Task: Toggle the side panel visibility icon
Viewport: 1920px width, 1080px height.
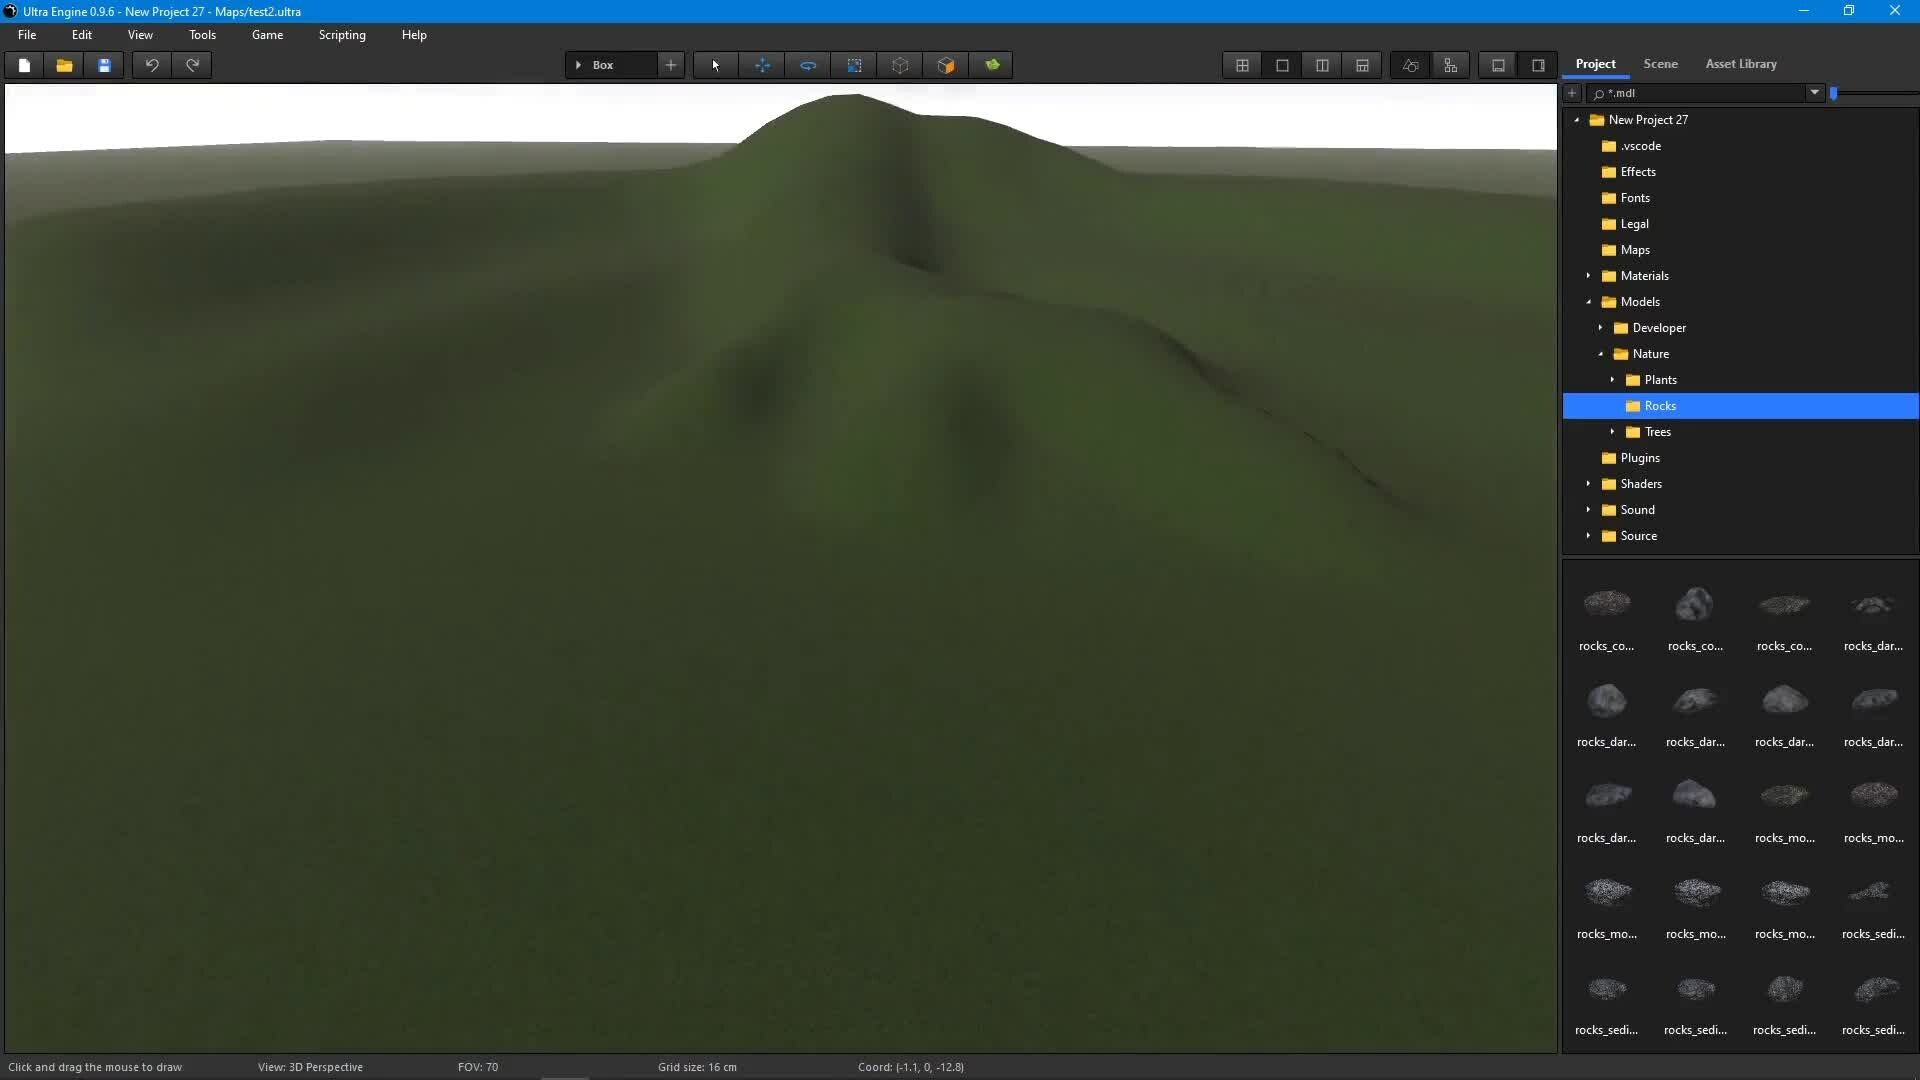Action: (x=1538, y=65)
